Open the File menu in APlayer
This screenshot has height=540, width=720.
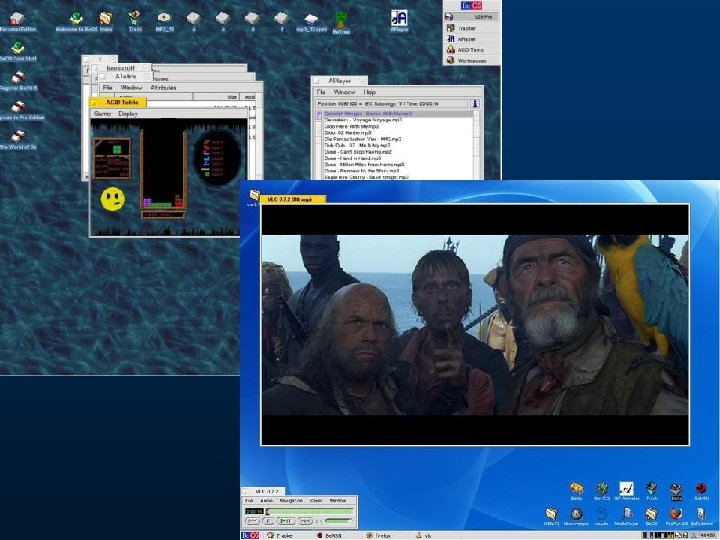[321, 92]
